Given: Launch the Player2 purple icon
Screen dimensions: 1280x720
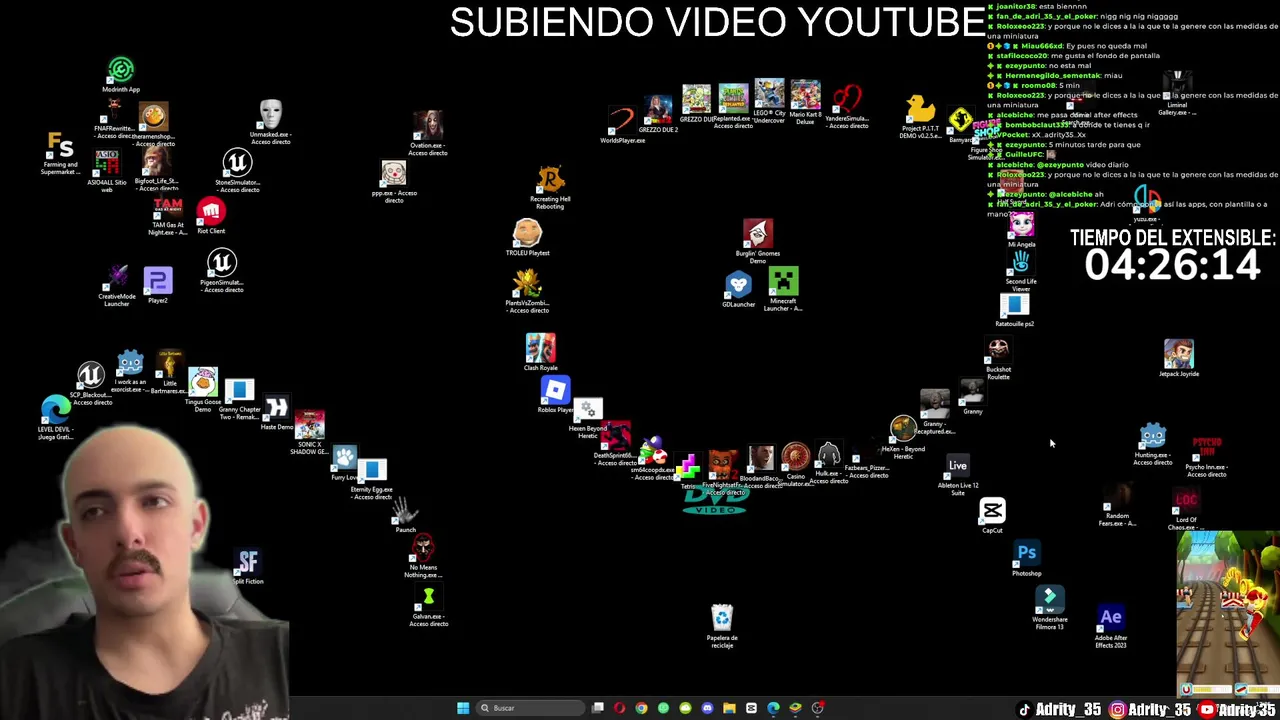Looking at the screenshot, I should tap(158, 285).
